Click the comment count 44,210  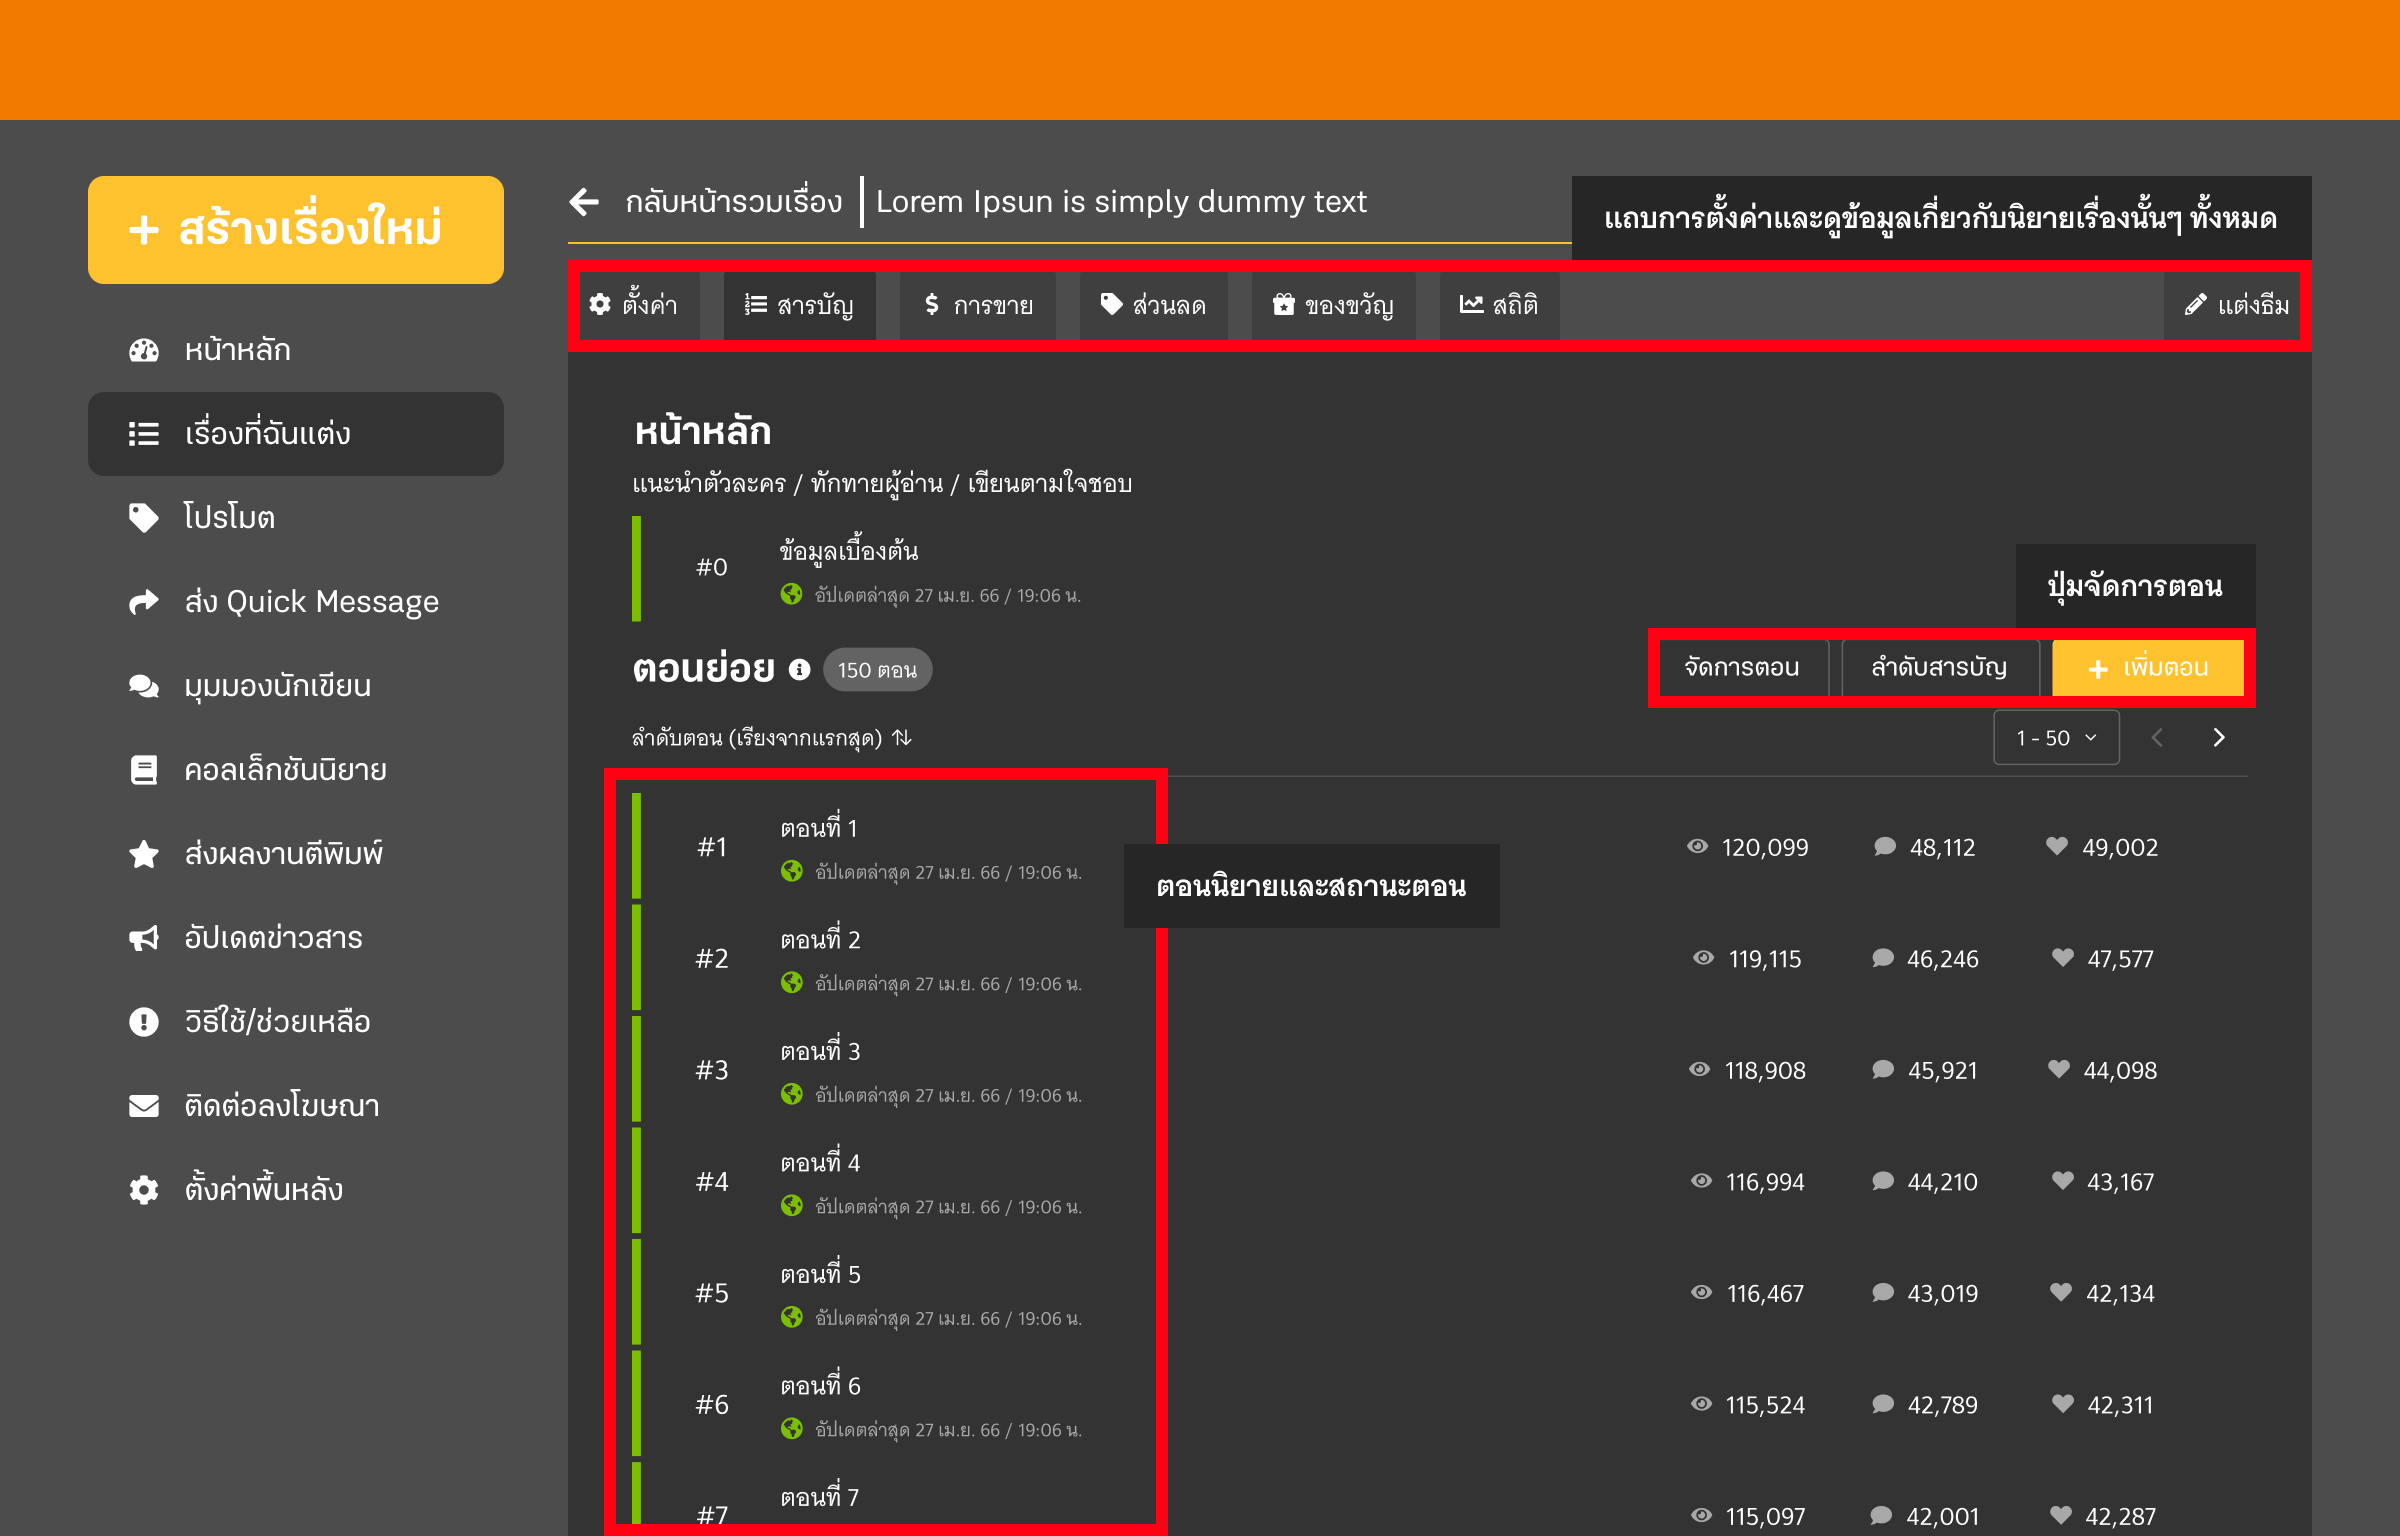click(x=1942, y=1182)
